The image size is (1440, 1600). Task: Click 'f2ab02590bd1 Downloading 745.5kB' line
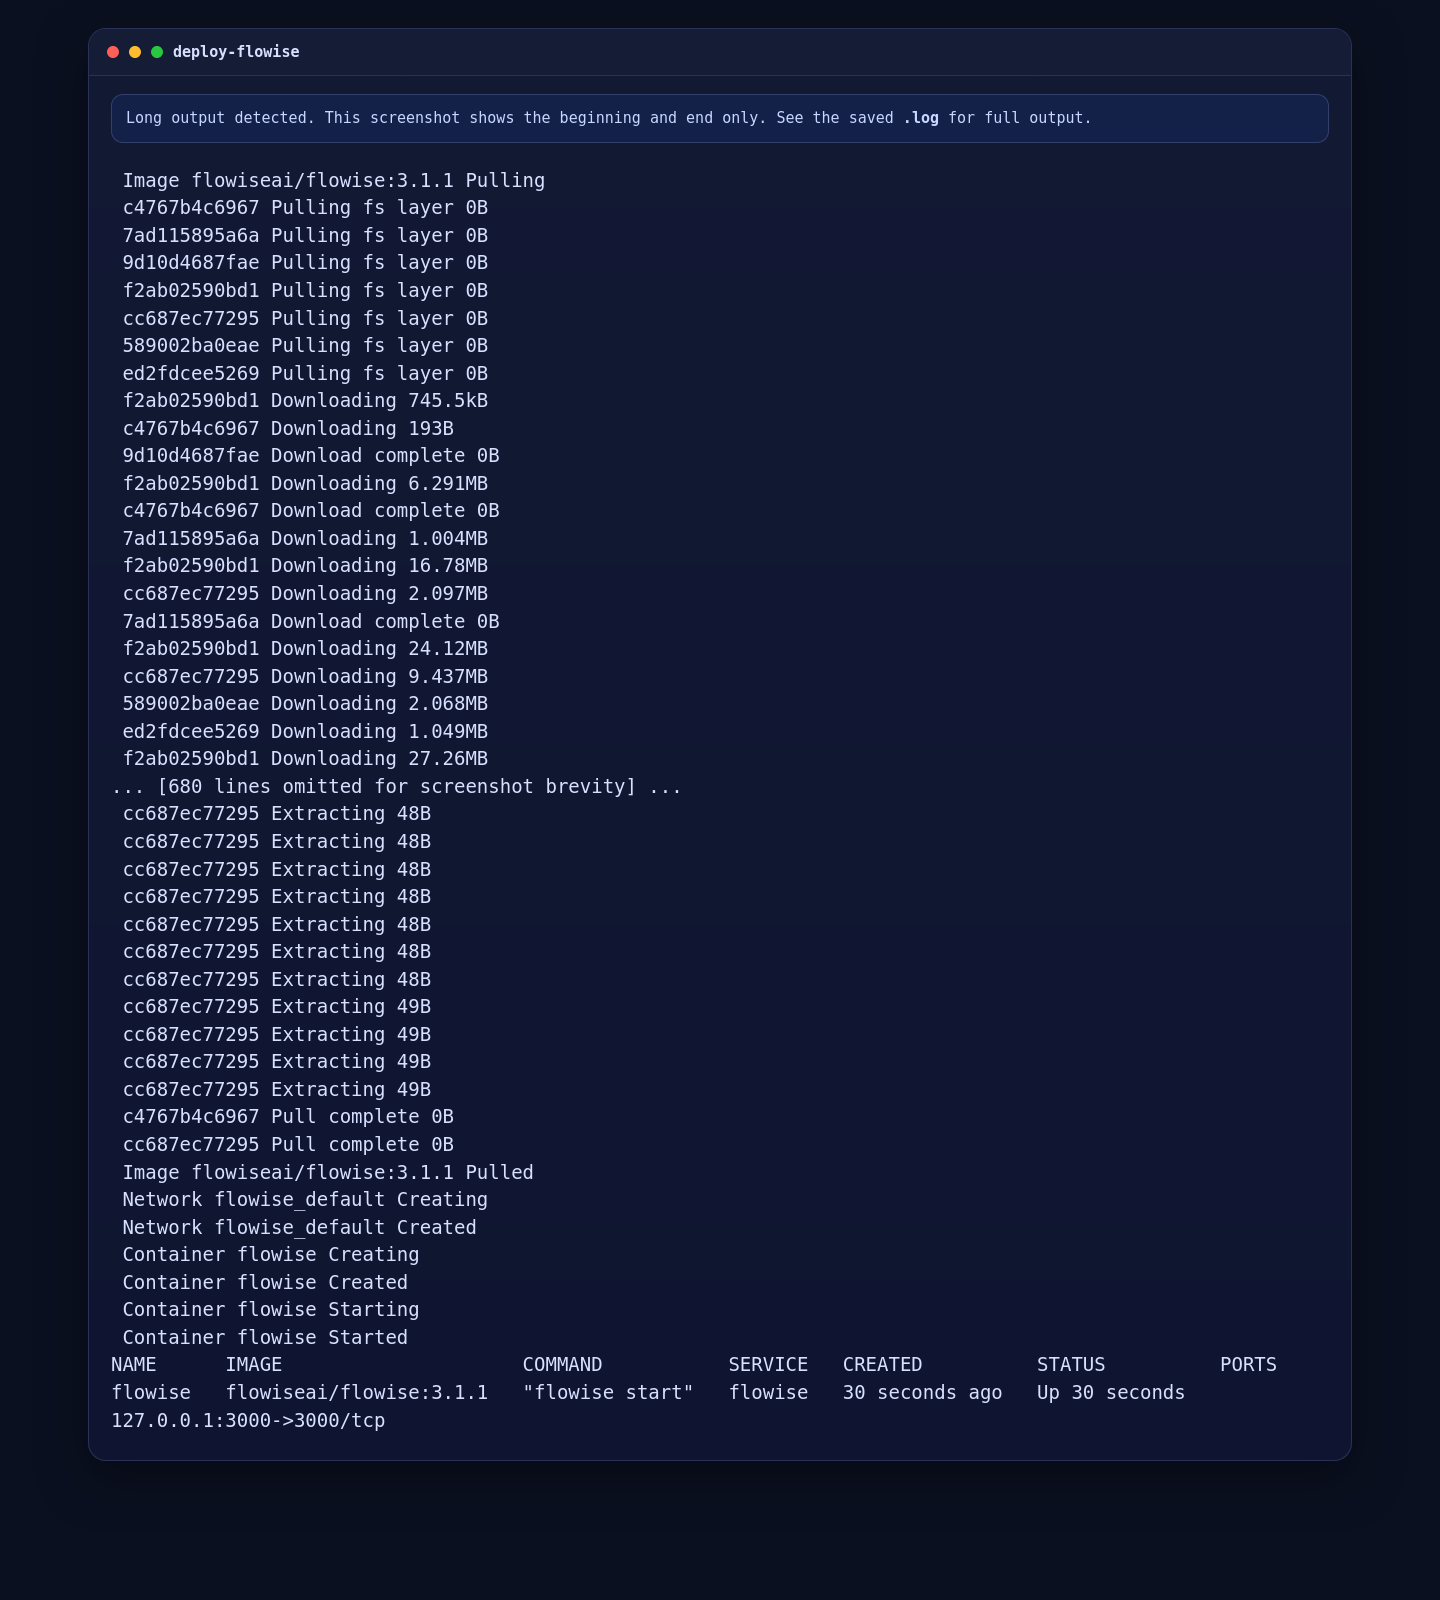(x=305, y=401)
